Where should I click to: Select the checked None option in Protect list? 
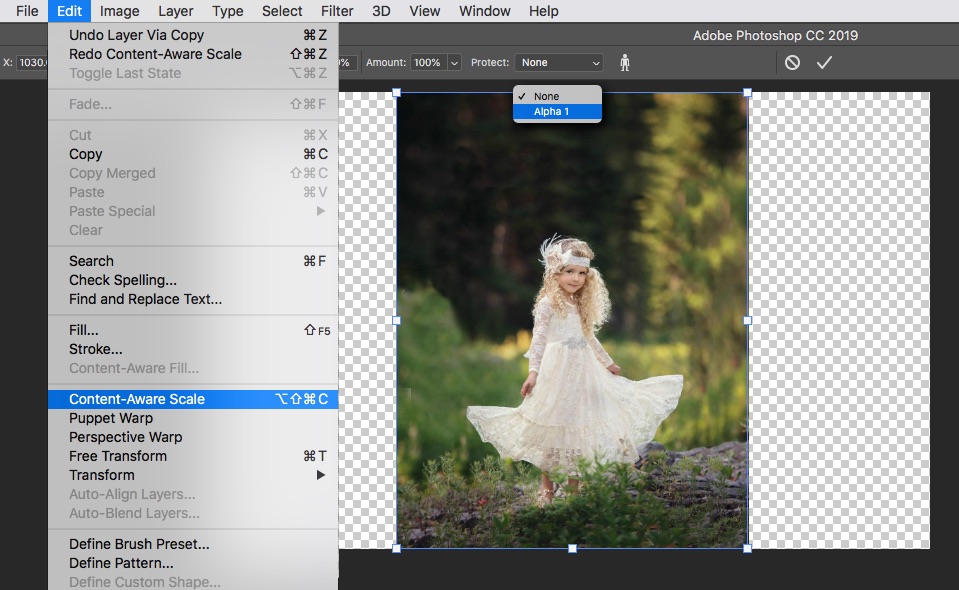point(557,96)
